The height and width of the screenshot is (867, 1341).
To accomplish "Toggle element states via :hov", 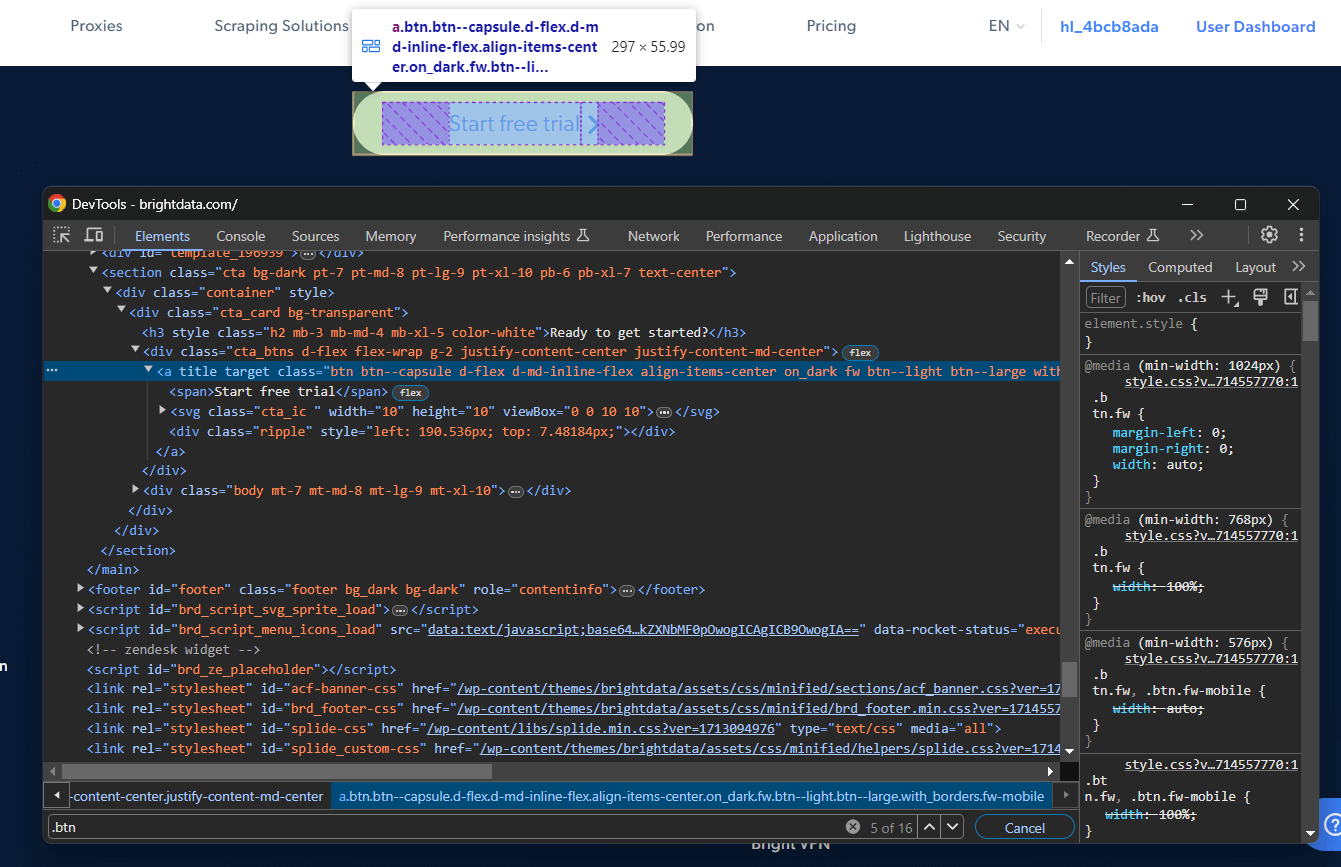I will [x=1150, y=297].
